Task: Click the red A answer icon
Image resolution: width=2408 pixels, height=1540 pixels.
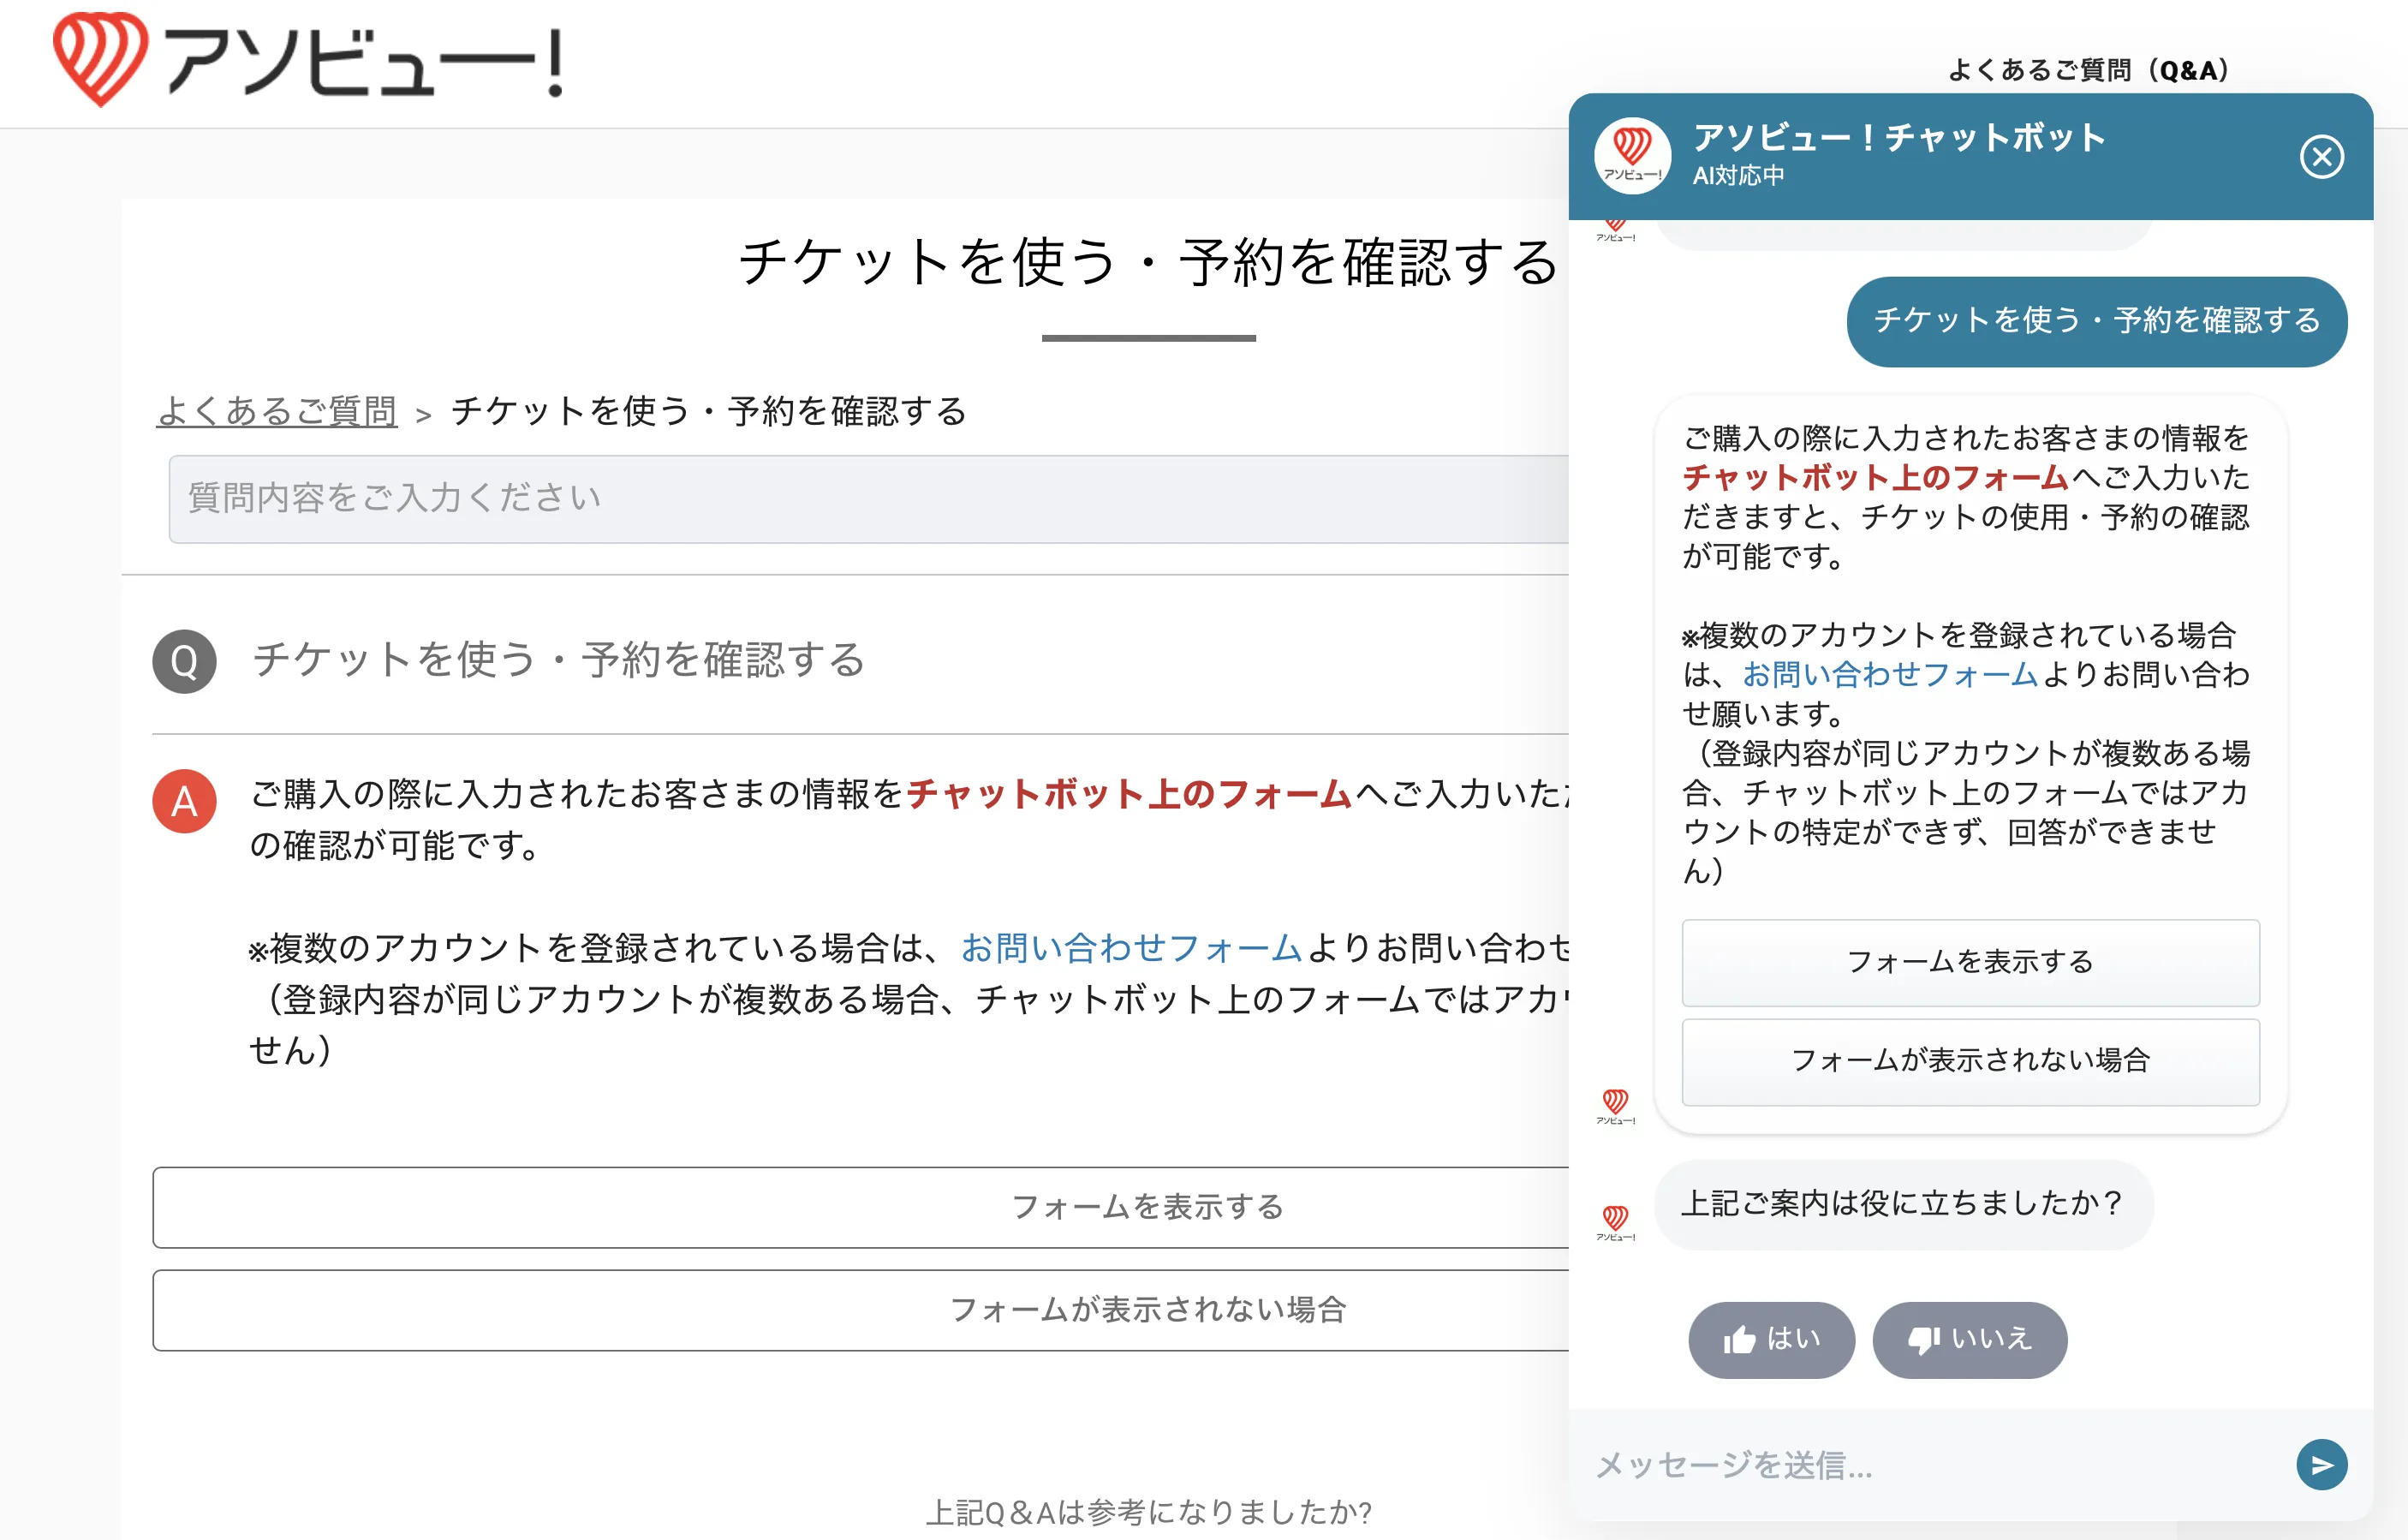Action: point(184,801)
